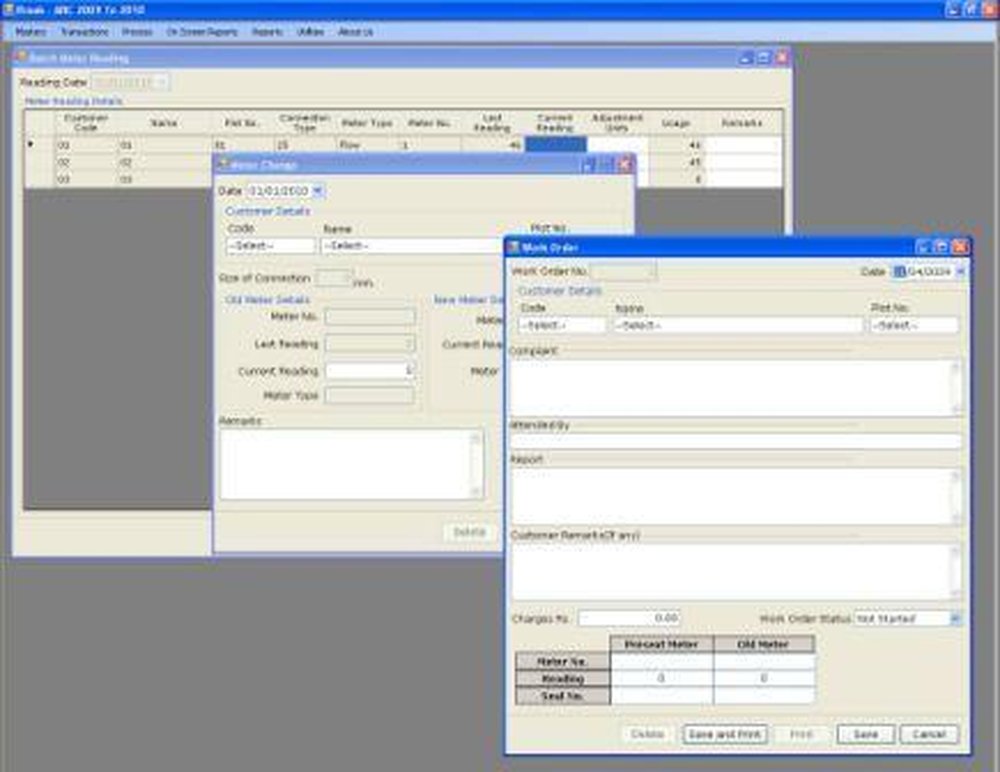Screen dimensions: 1000x772
Task: Click the Attended By field
Action: pos(737,441)
